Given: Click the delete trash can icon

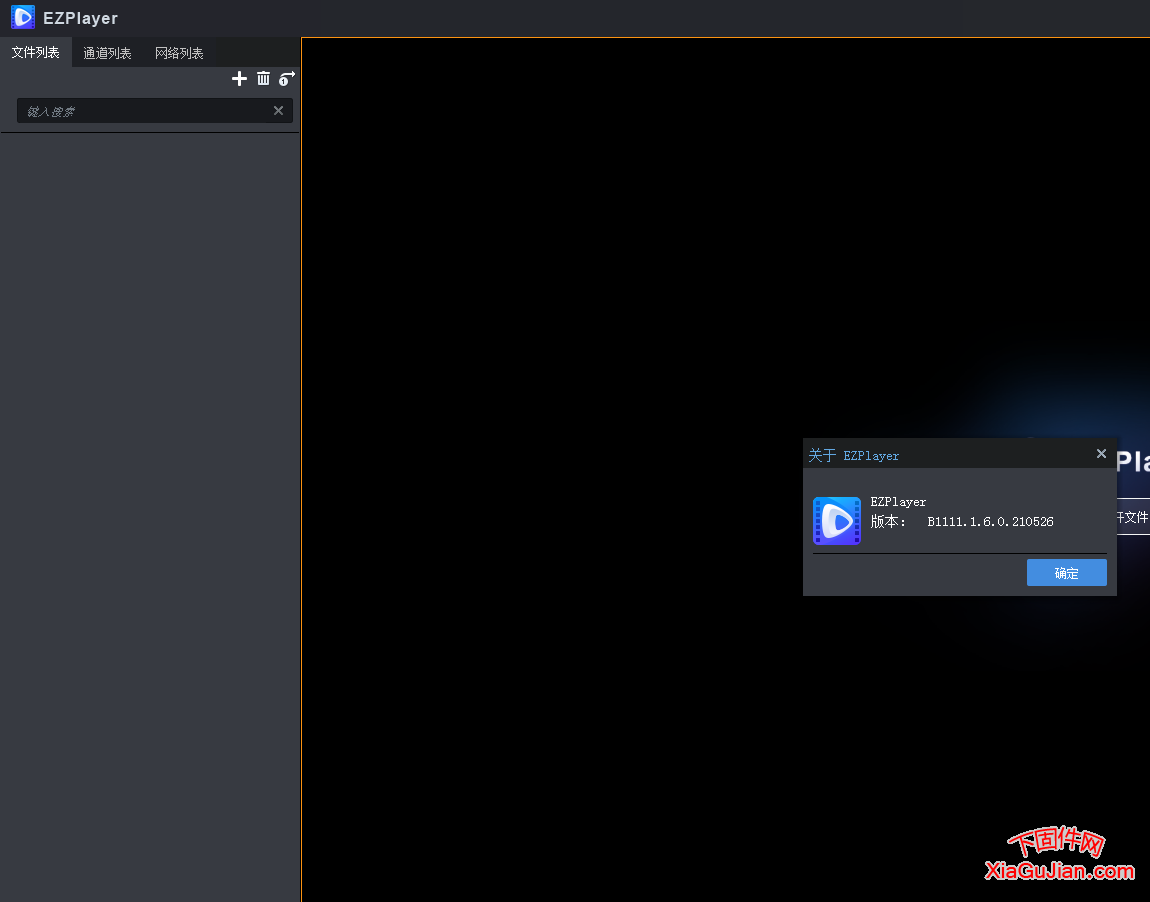Looking at the screenshot, I should (x=263, y=78).
